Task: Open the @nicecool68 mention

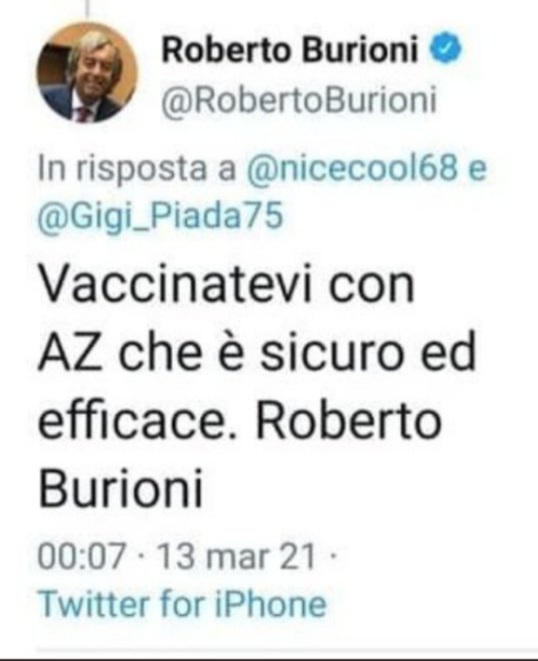Action: coord(352,168)
